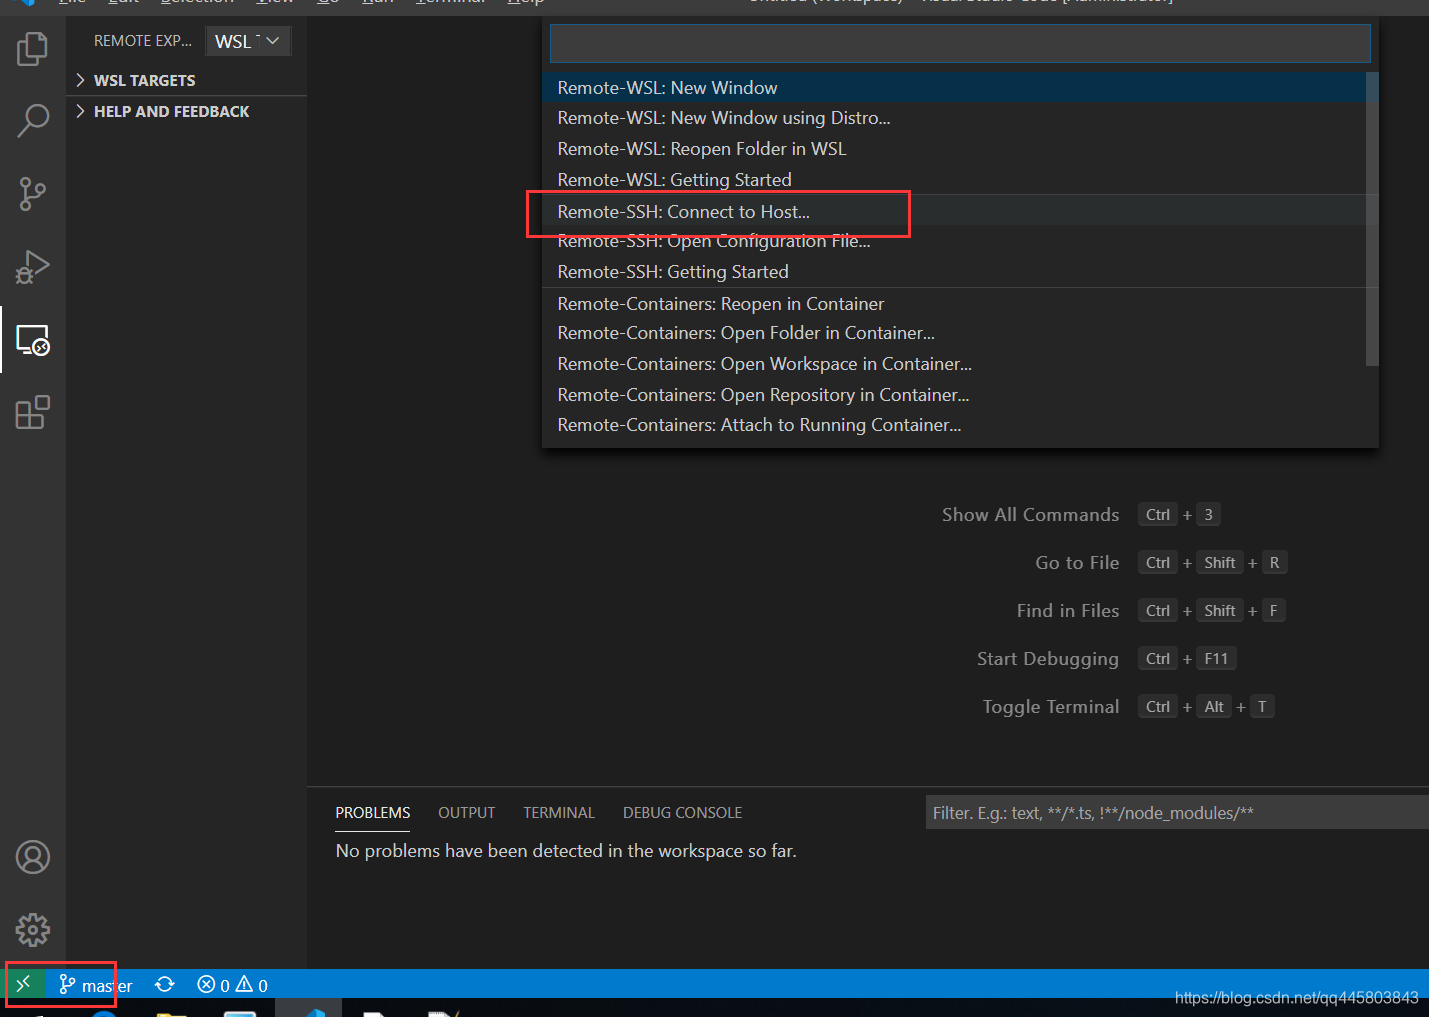Select the Remote Explorer activity bar icon

tap(32, 340)
